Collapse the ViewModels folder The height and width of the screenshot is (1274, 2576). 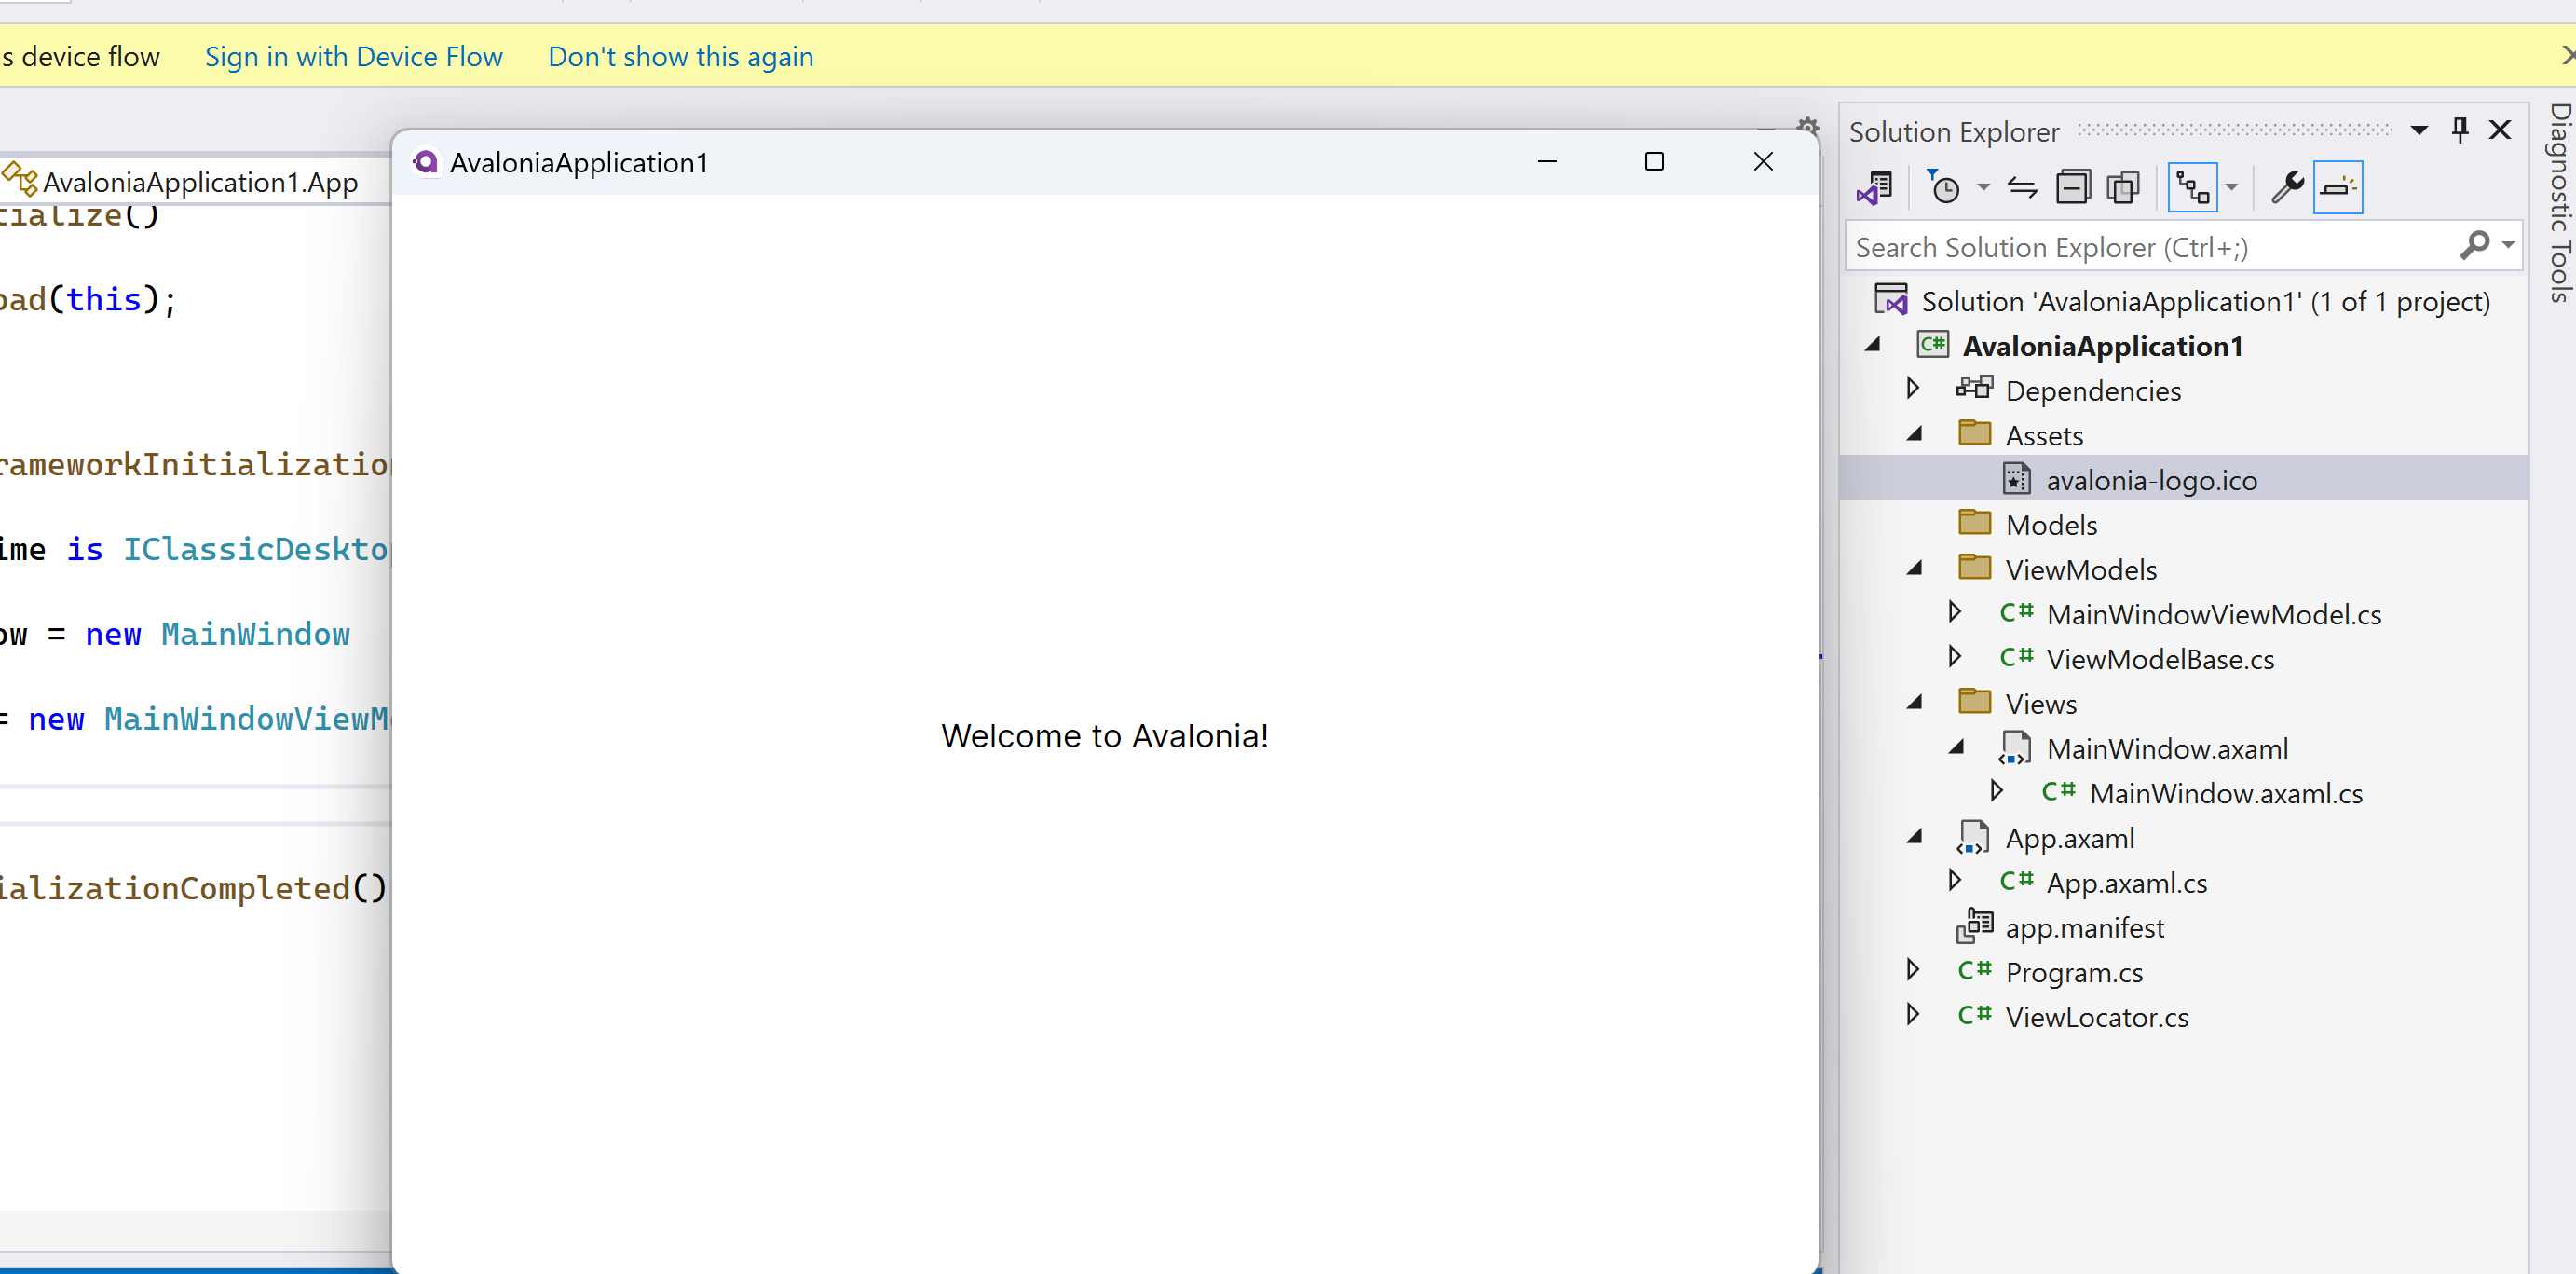pyautogui.click(x=1915, y=568)
